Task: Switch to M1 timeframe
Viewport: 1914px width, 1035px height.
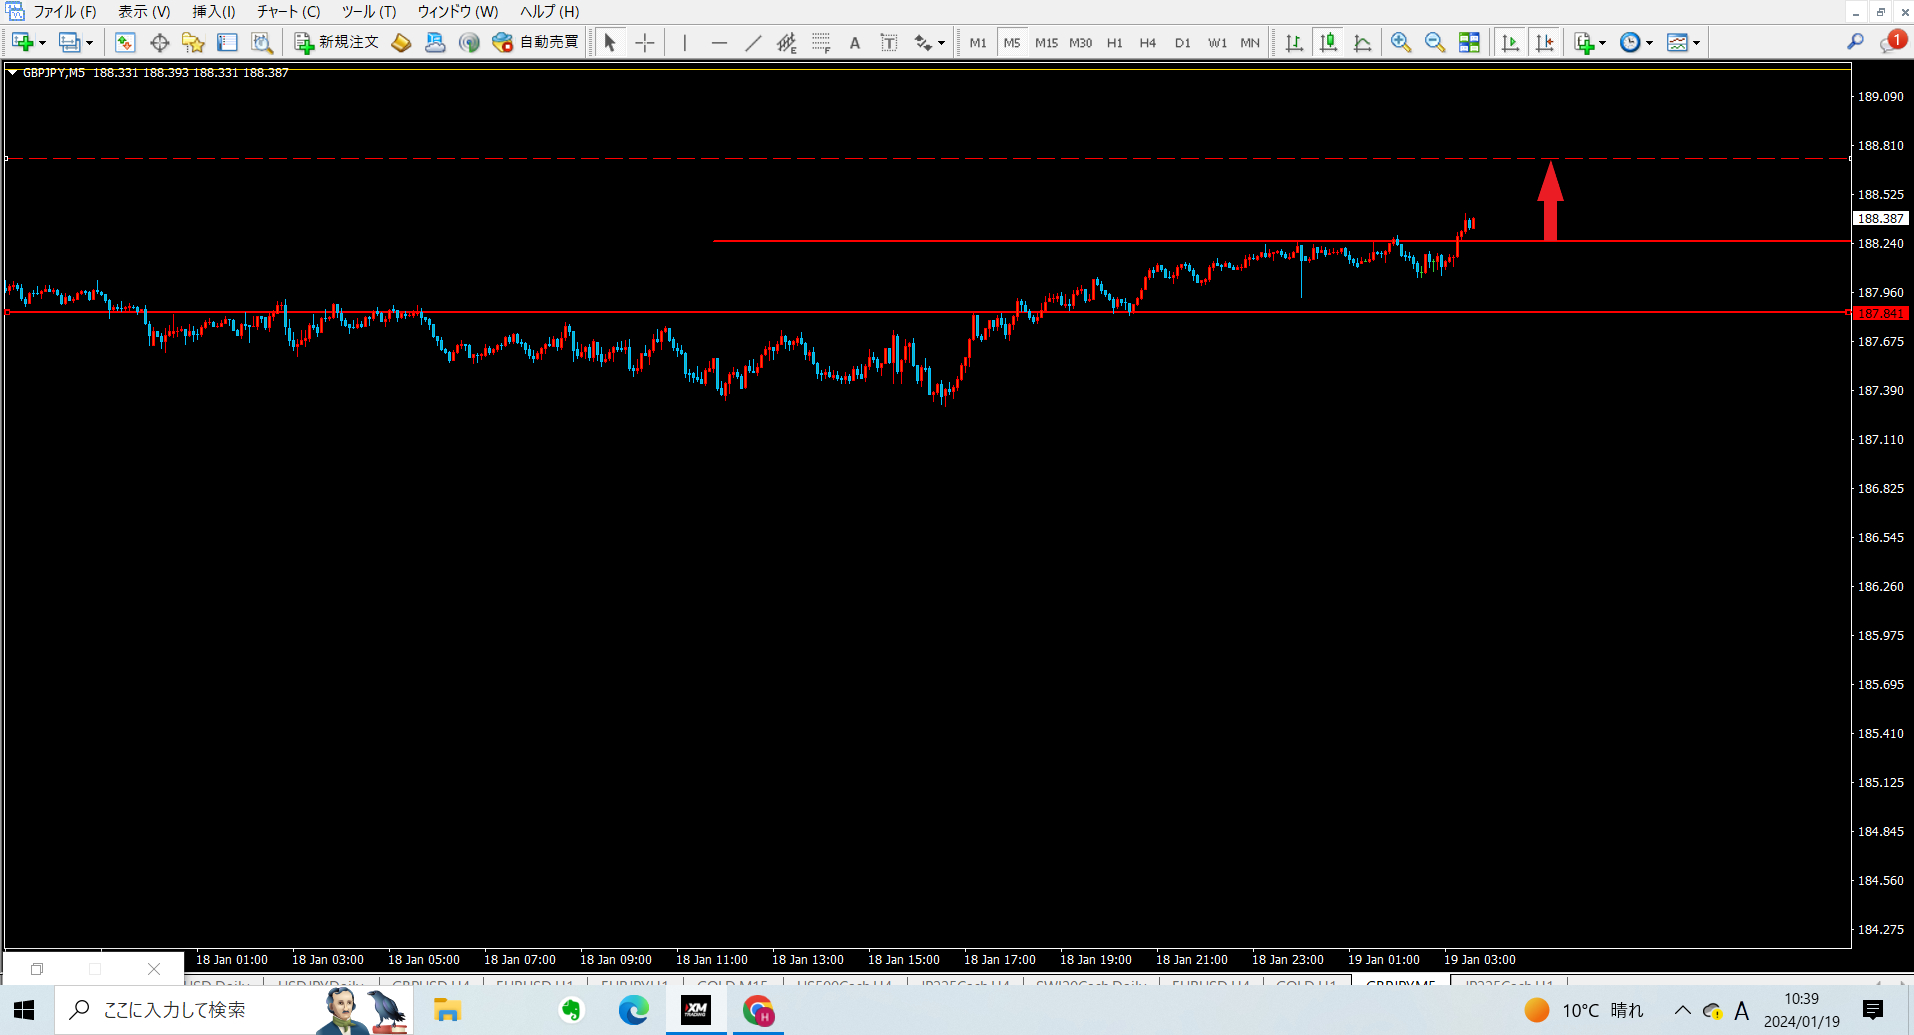Action: coord(978,42)
